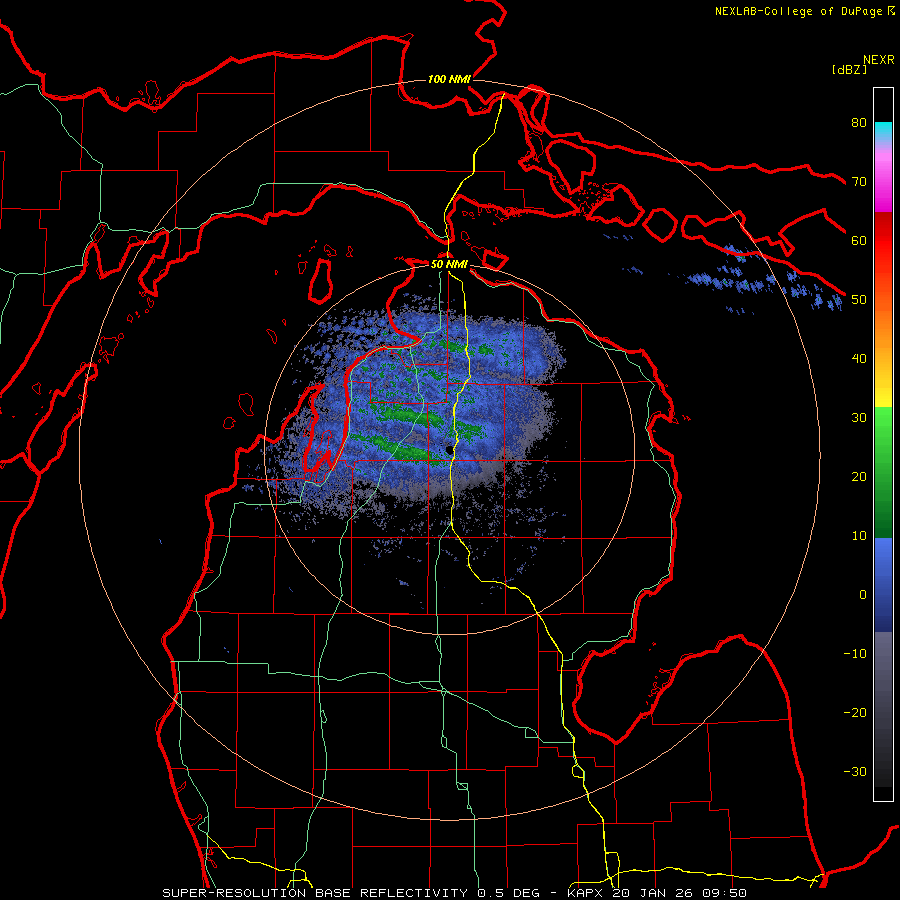Click the 0 value on the color scale
This screenshot has height=900, width=900.
863,595
